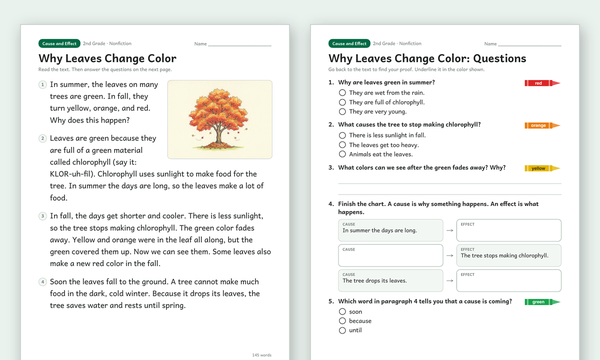Click the Name line on the questions page
The width and height of the screenshot is (600, 360).
530,45
